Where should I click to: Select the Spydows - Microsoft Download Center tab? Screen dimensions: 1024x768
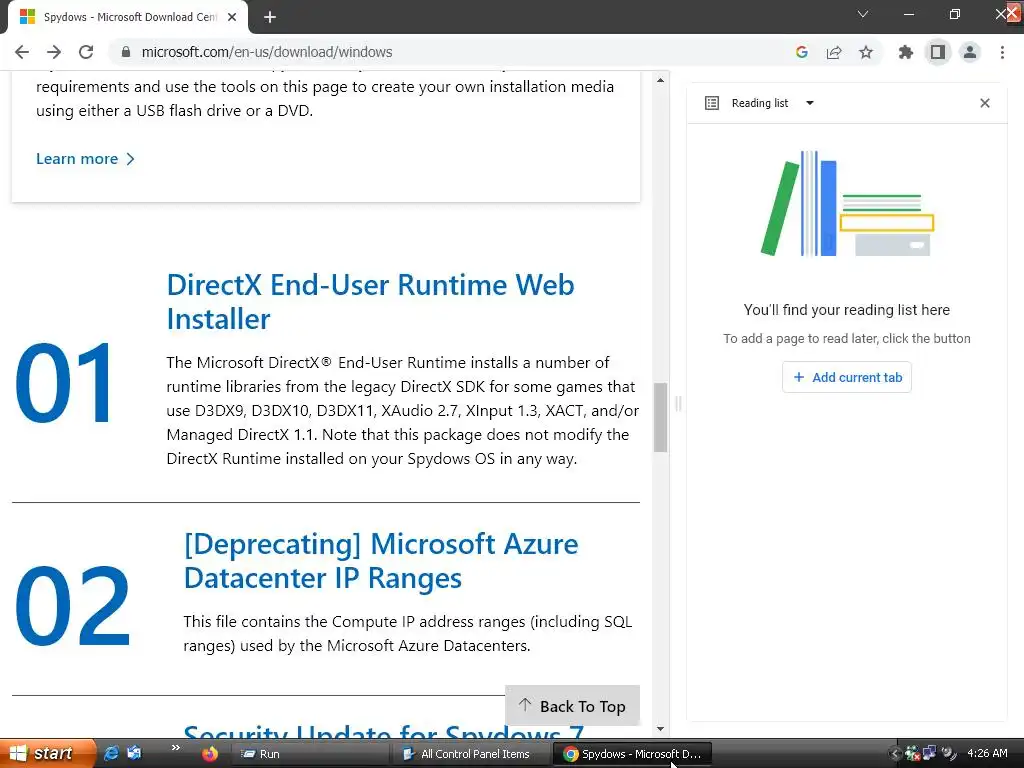pos(128,17)
